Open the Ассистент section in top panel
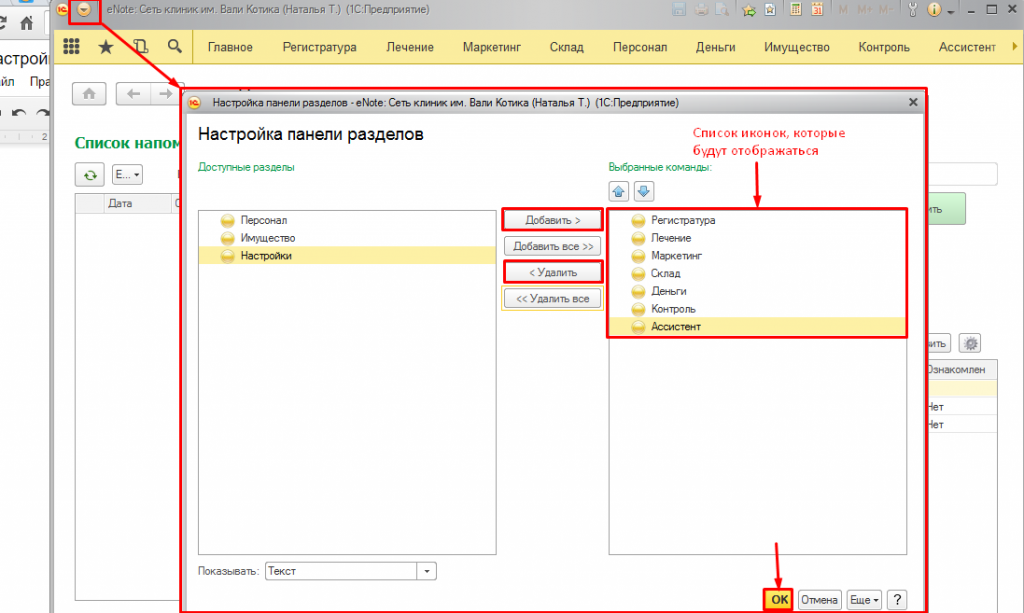 tap(967, 47)
